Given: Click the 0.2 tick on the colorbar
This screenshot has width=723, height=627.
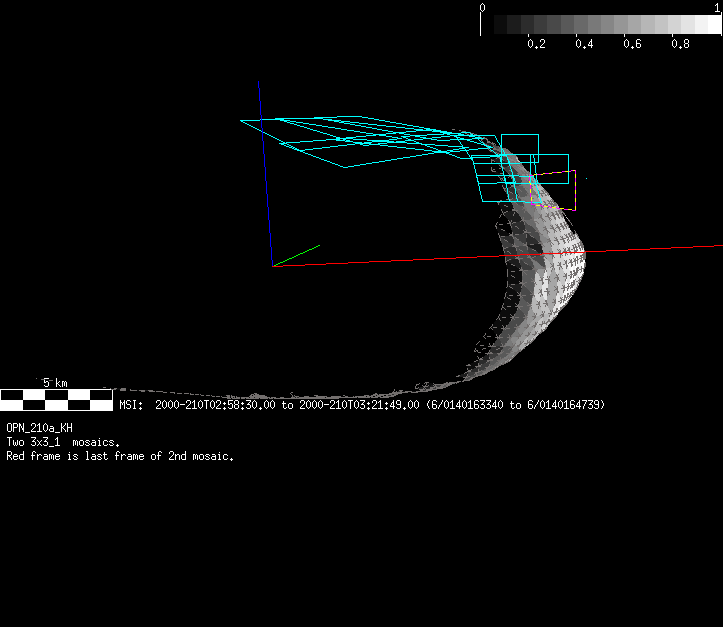Looking at the screenshot, I should click(x=536, y=44).
